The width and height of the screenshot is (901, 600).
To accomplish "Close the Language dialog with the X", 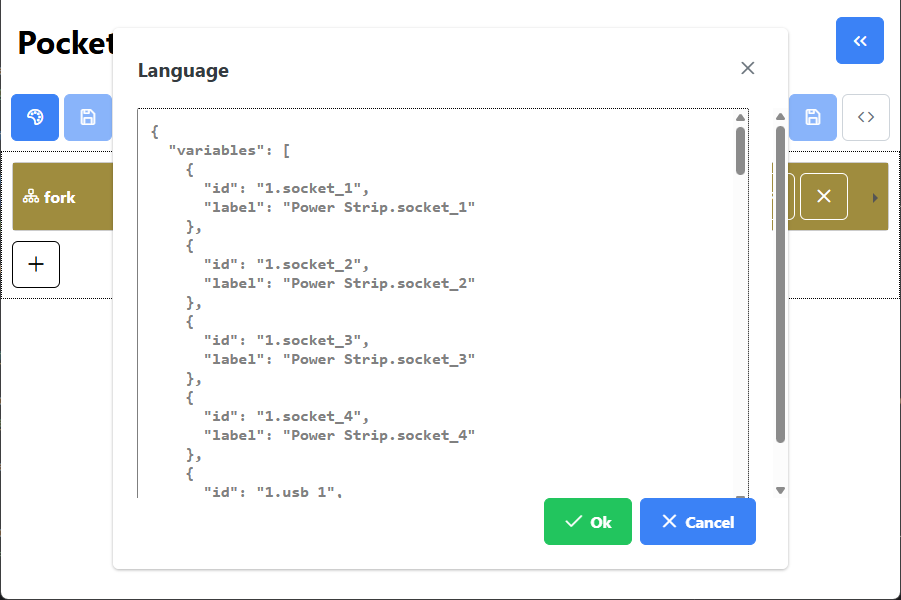I will [x=747, y=68].
